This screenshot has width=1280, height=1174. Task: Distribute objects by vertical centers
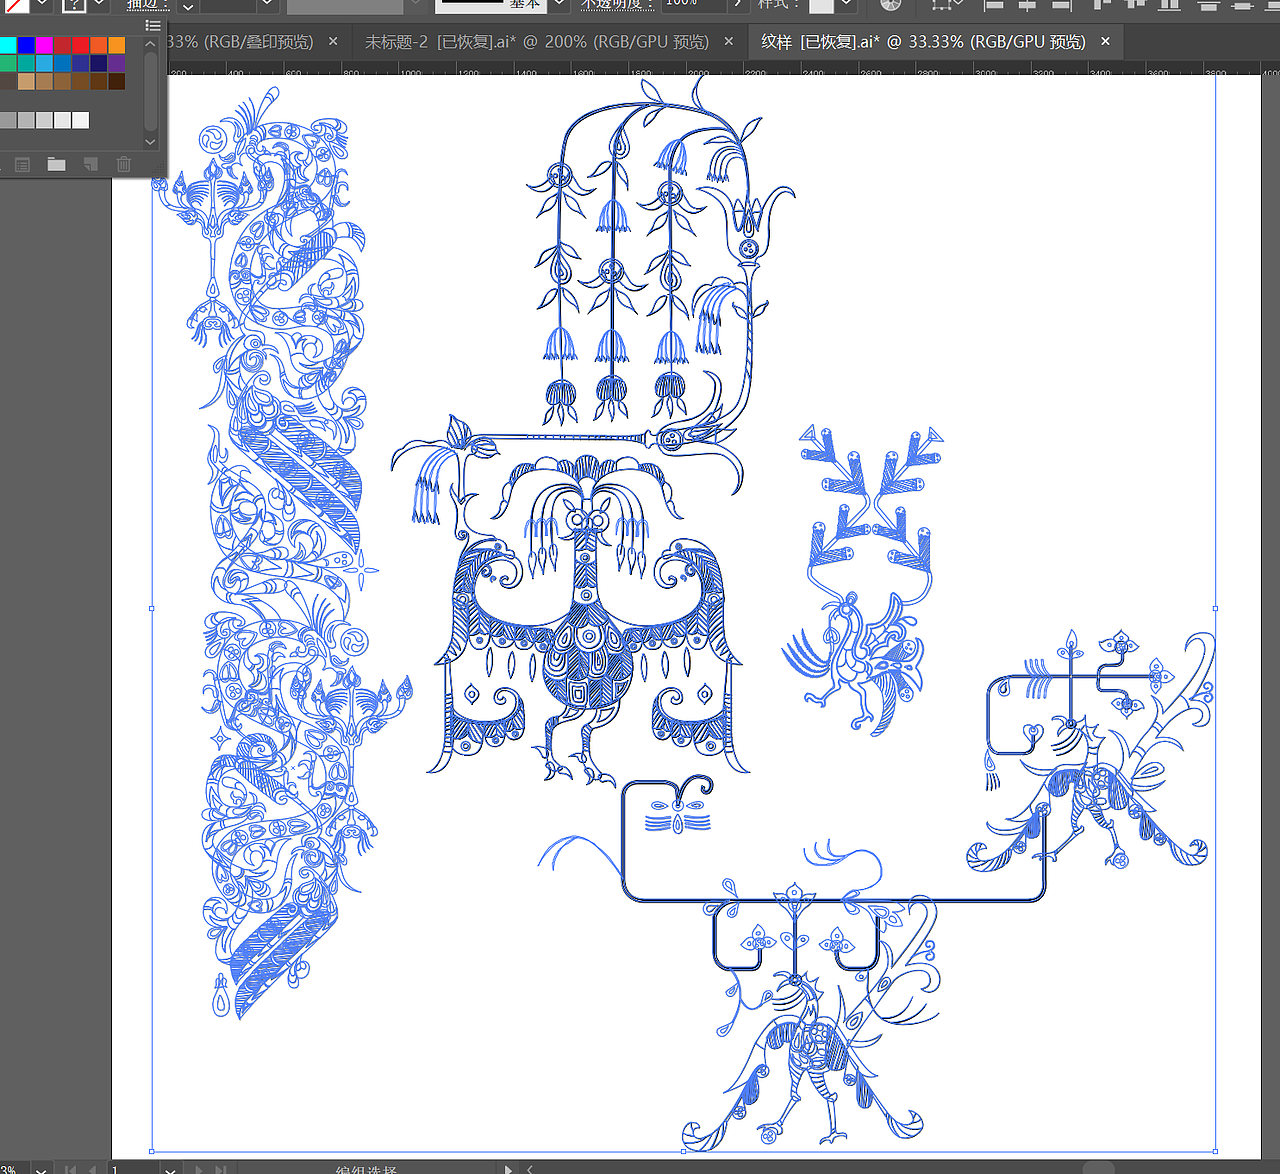1243,5
